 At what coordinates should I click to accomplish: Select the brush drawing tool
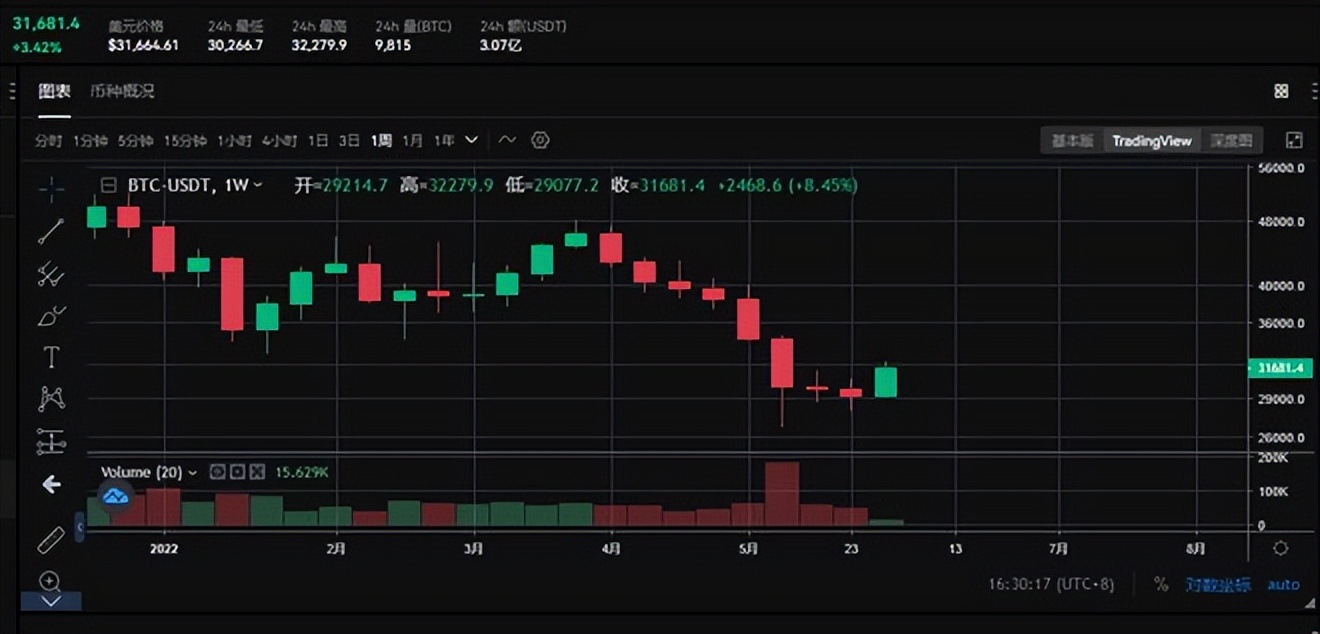[51, 315]
